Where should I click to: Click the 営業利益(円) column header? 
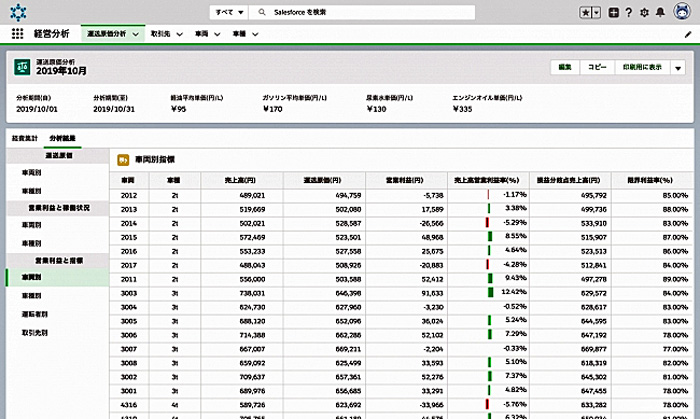[x=405, y=180]
